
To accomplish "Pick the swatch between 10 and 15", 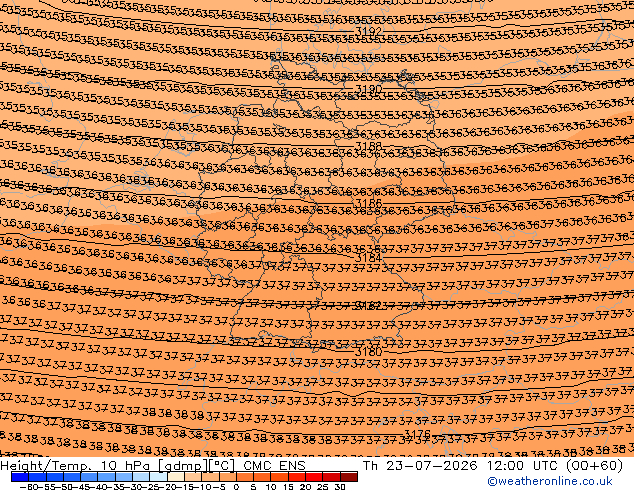I will click(x=279, y=477).
